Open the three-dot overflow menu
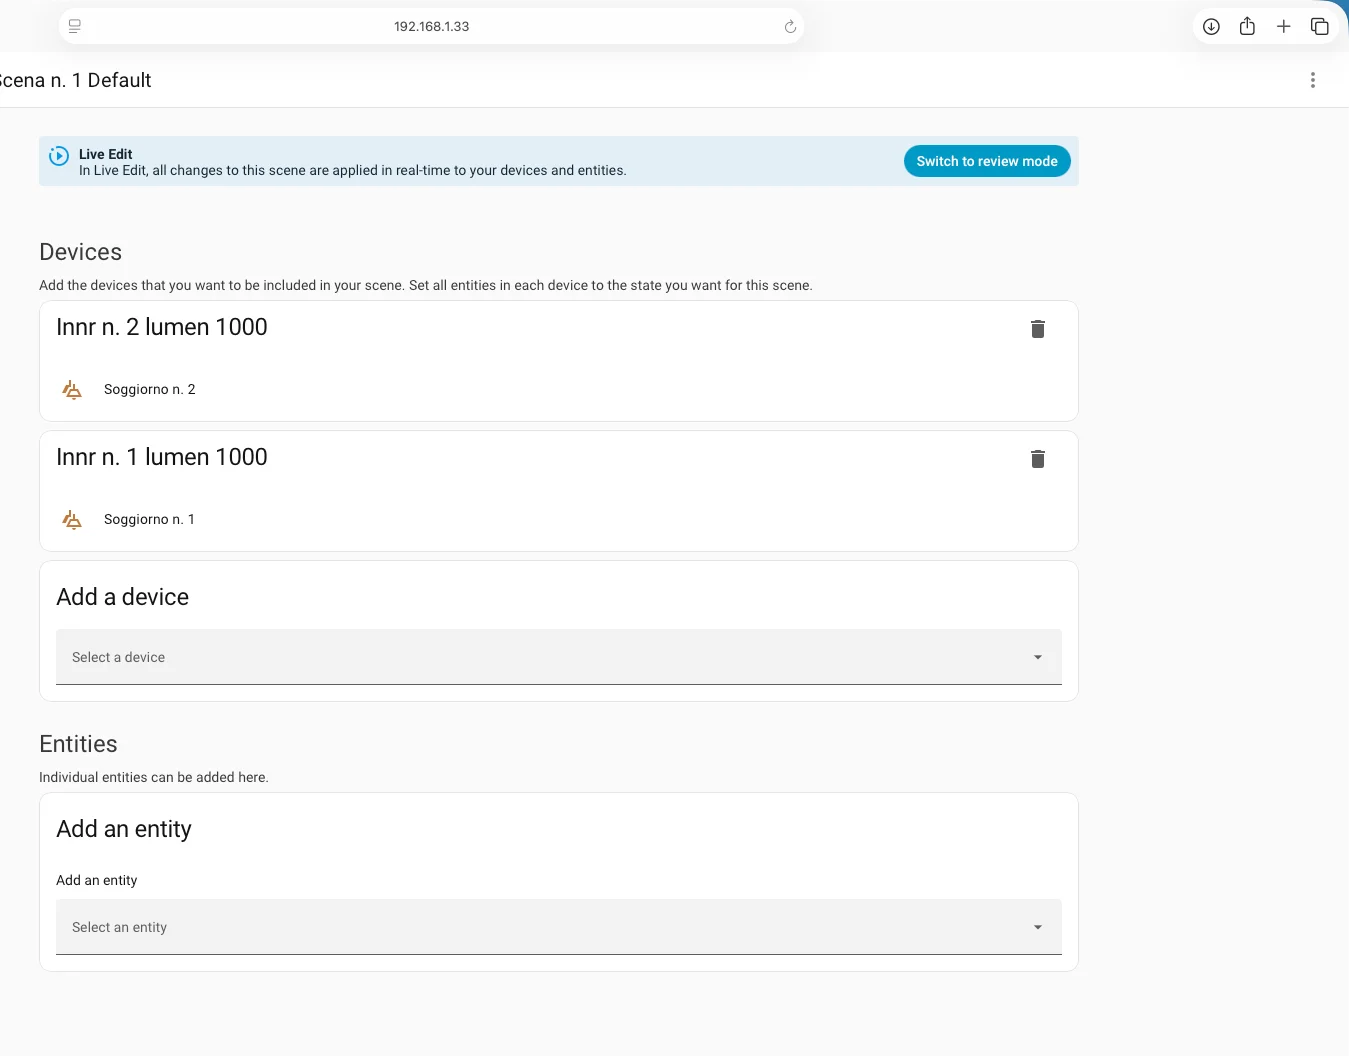This screenshot has width=1349, height=1056. (1313, 80)
